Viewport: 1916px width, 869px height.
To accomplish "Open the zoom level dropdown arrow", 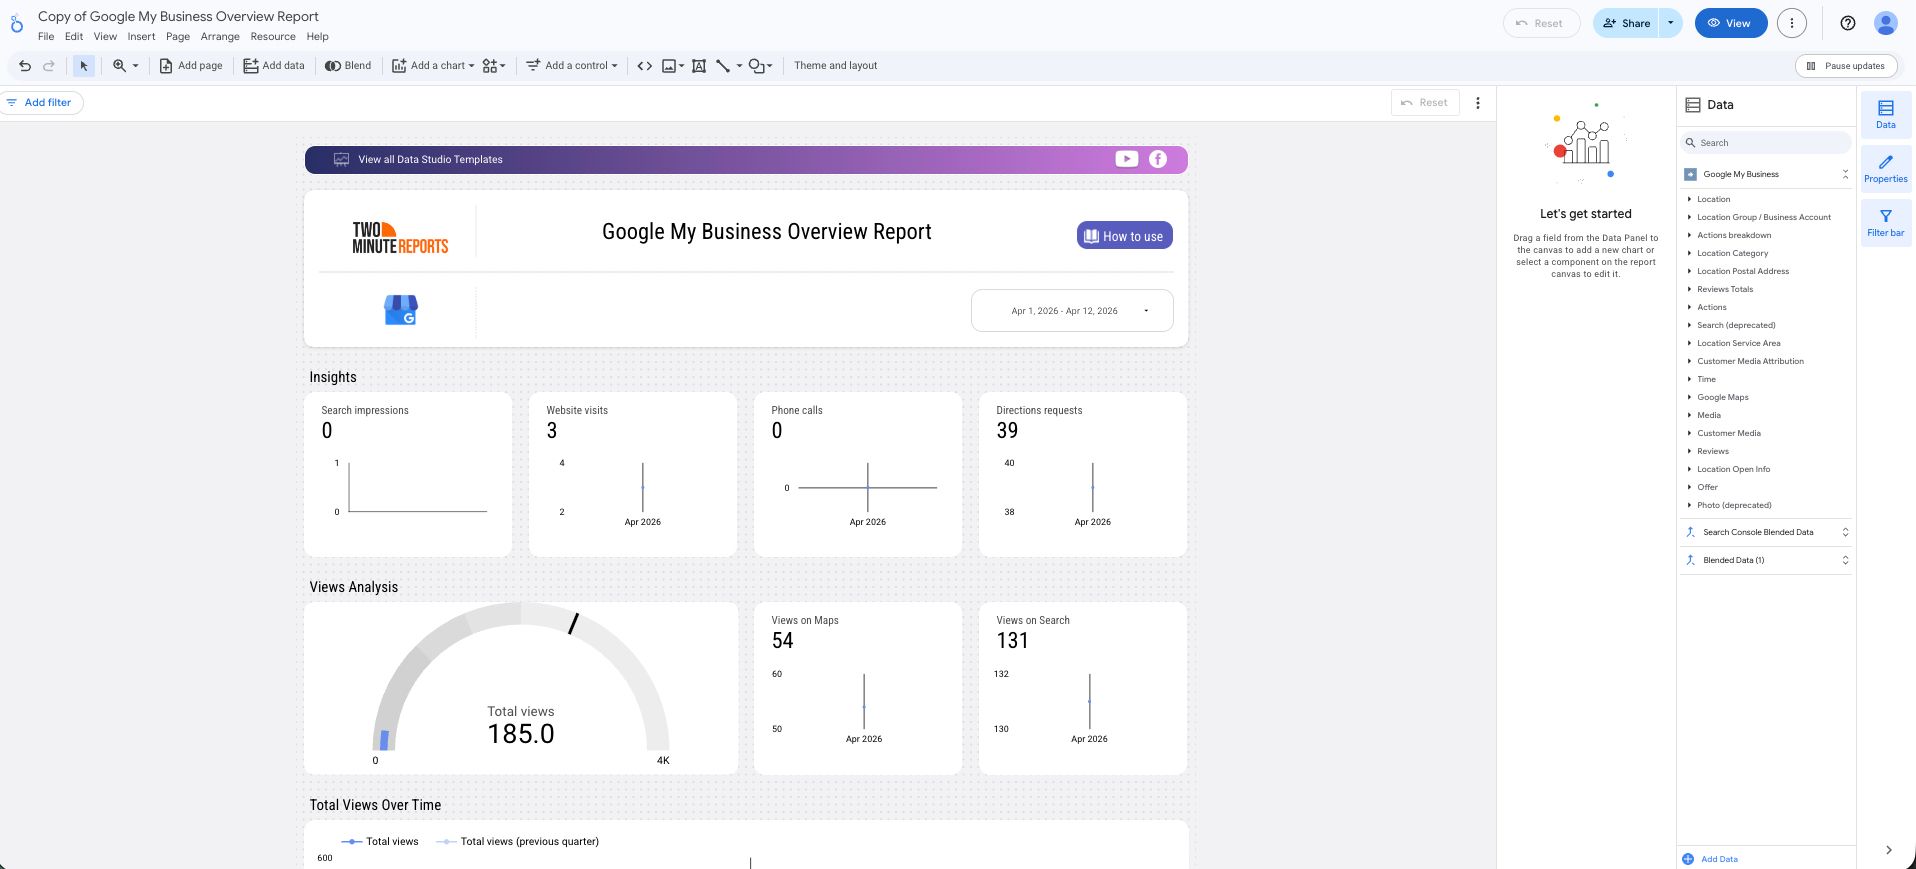I will point(135,66).
